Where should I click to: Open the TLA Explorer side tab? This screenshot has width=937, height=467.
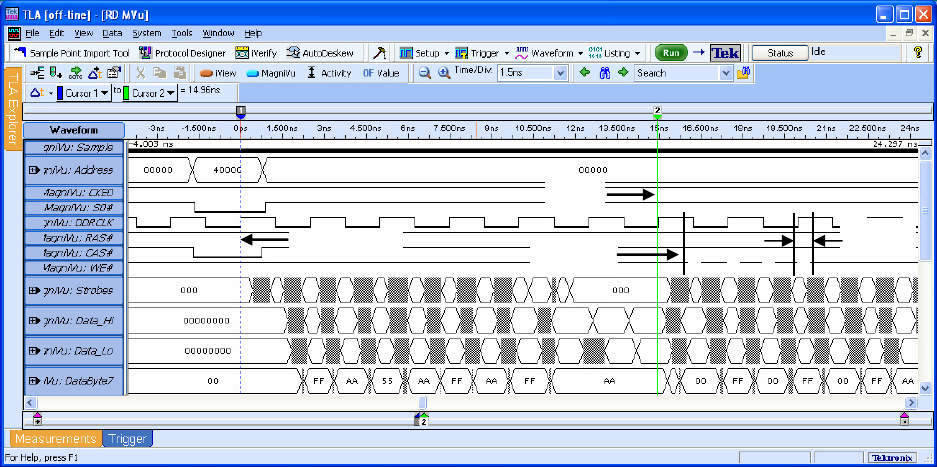coord(13,108)
